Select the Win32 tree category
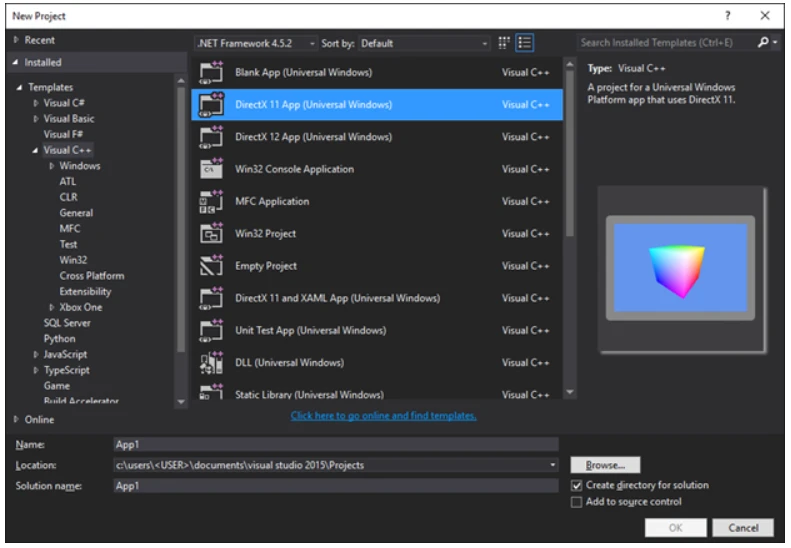Image resolution: width=791 pixels, height=548 pixels. [x=73, y=260]
